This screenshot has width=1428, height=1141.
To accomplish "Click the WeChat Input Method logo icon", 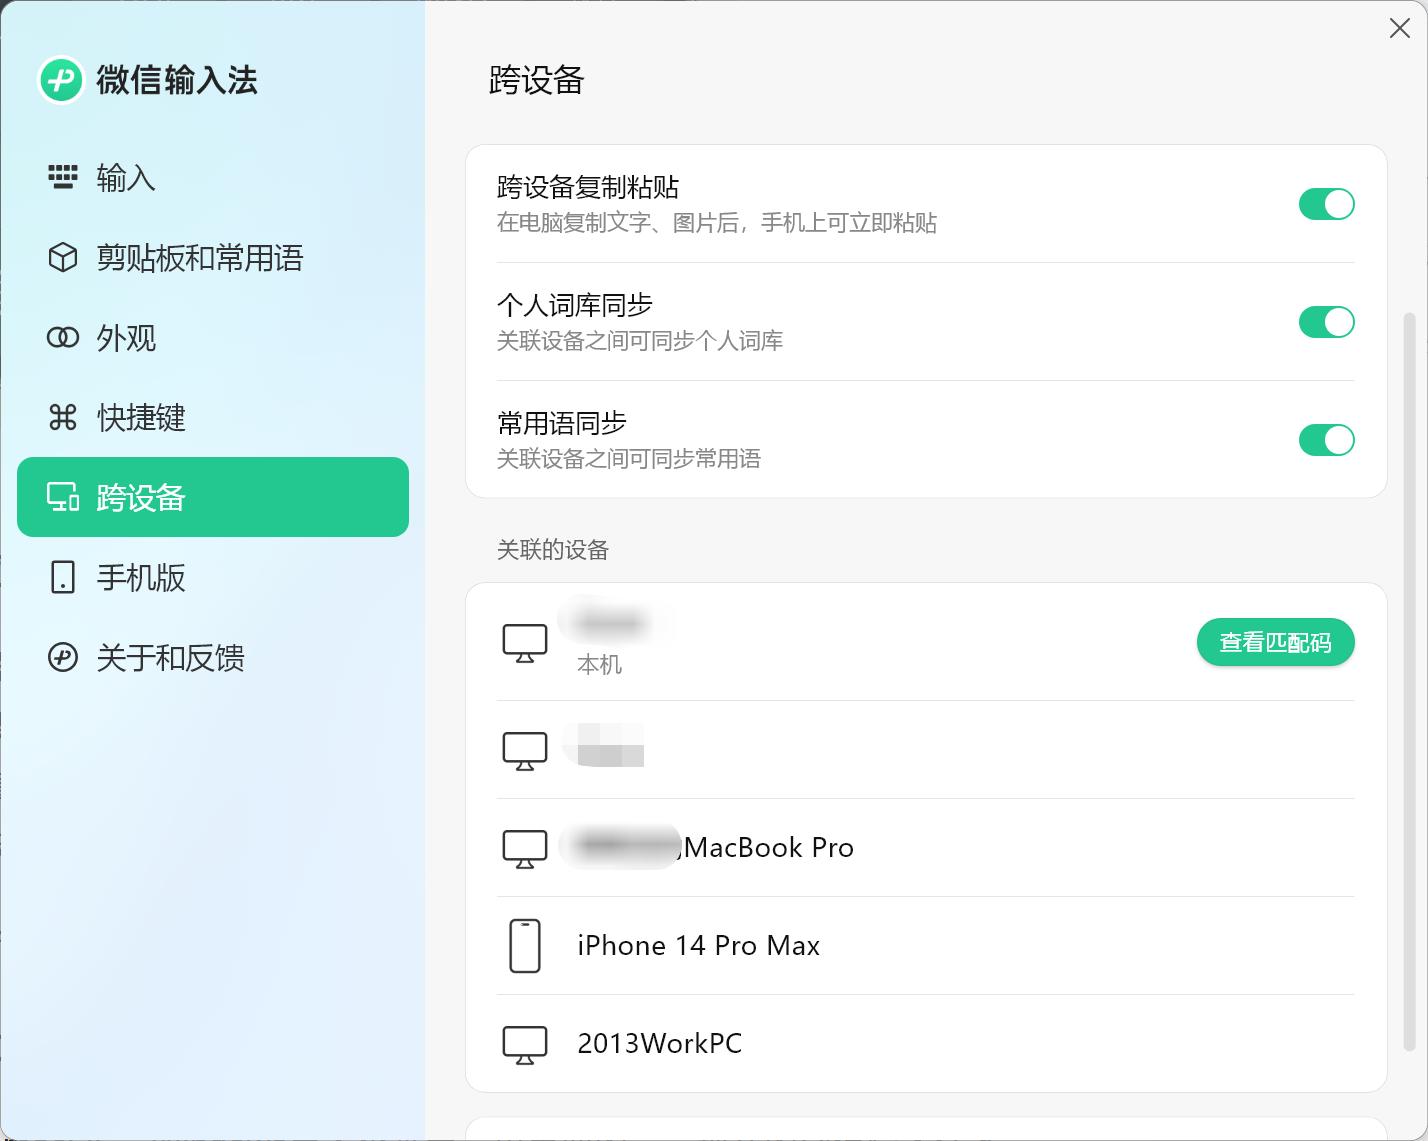I will pos(59,80).
